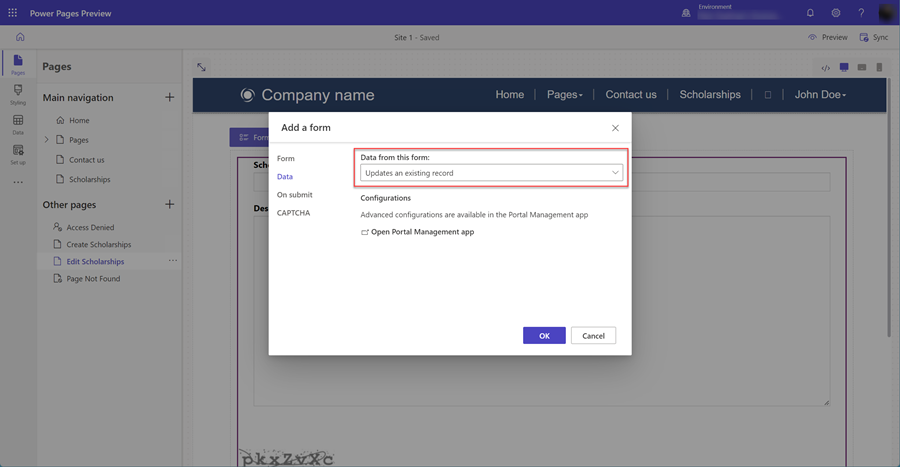
Task: Click the OK button
Action: click(x=544, y=336)
